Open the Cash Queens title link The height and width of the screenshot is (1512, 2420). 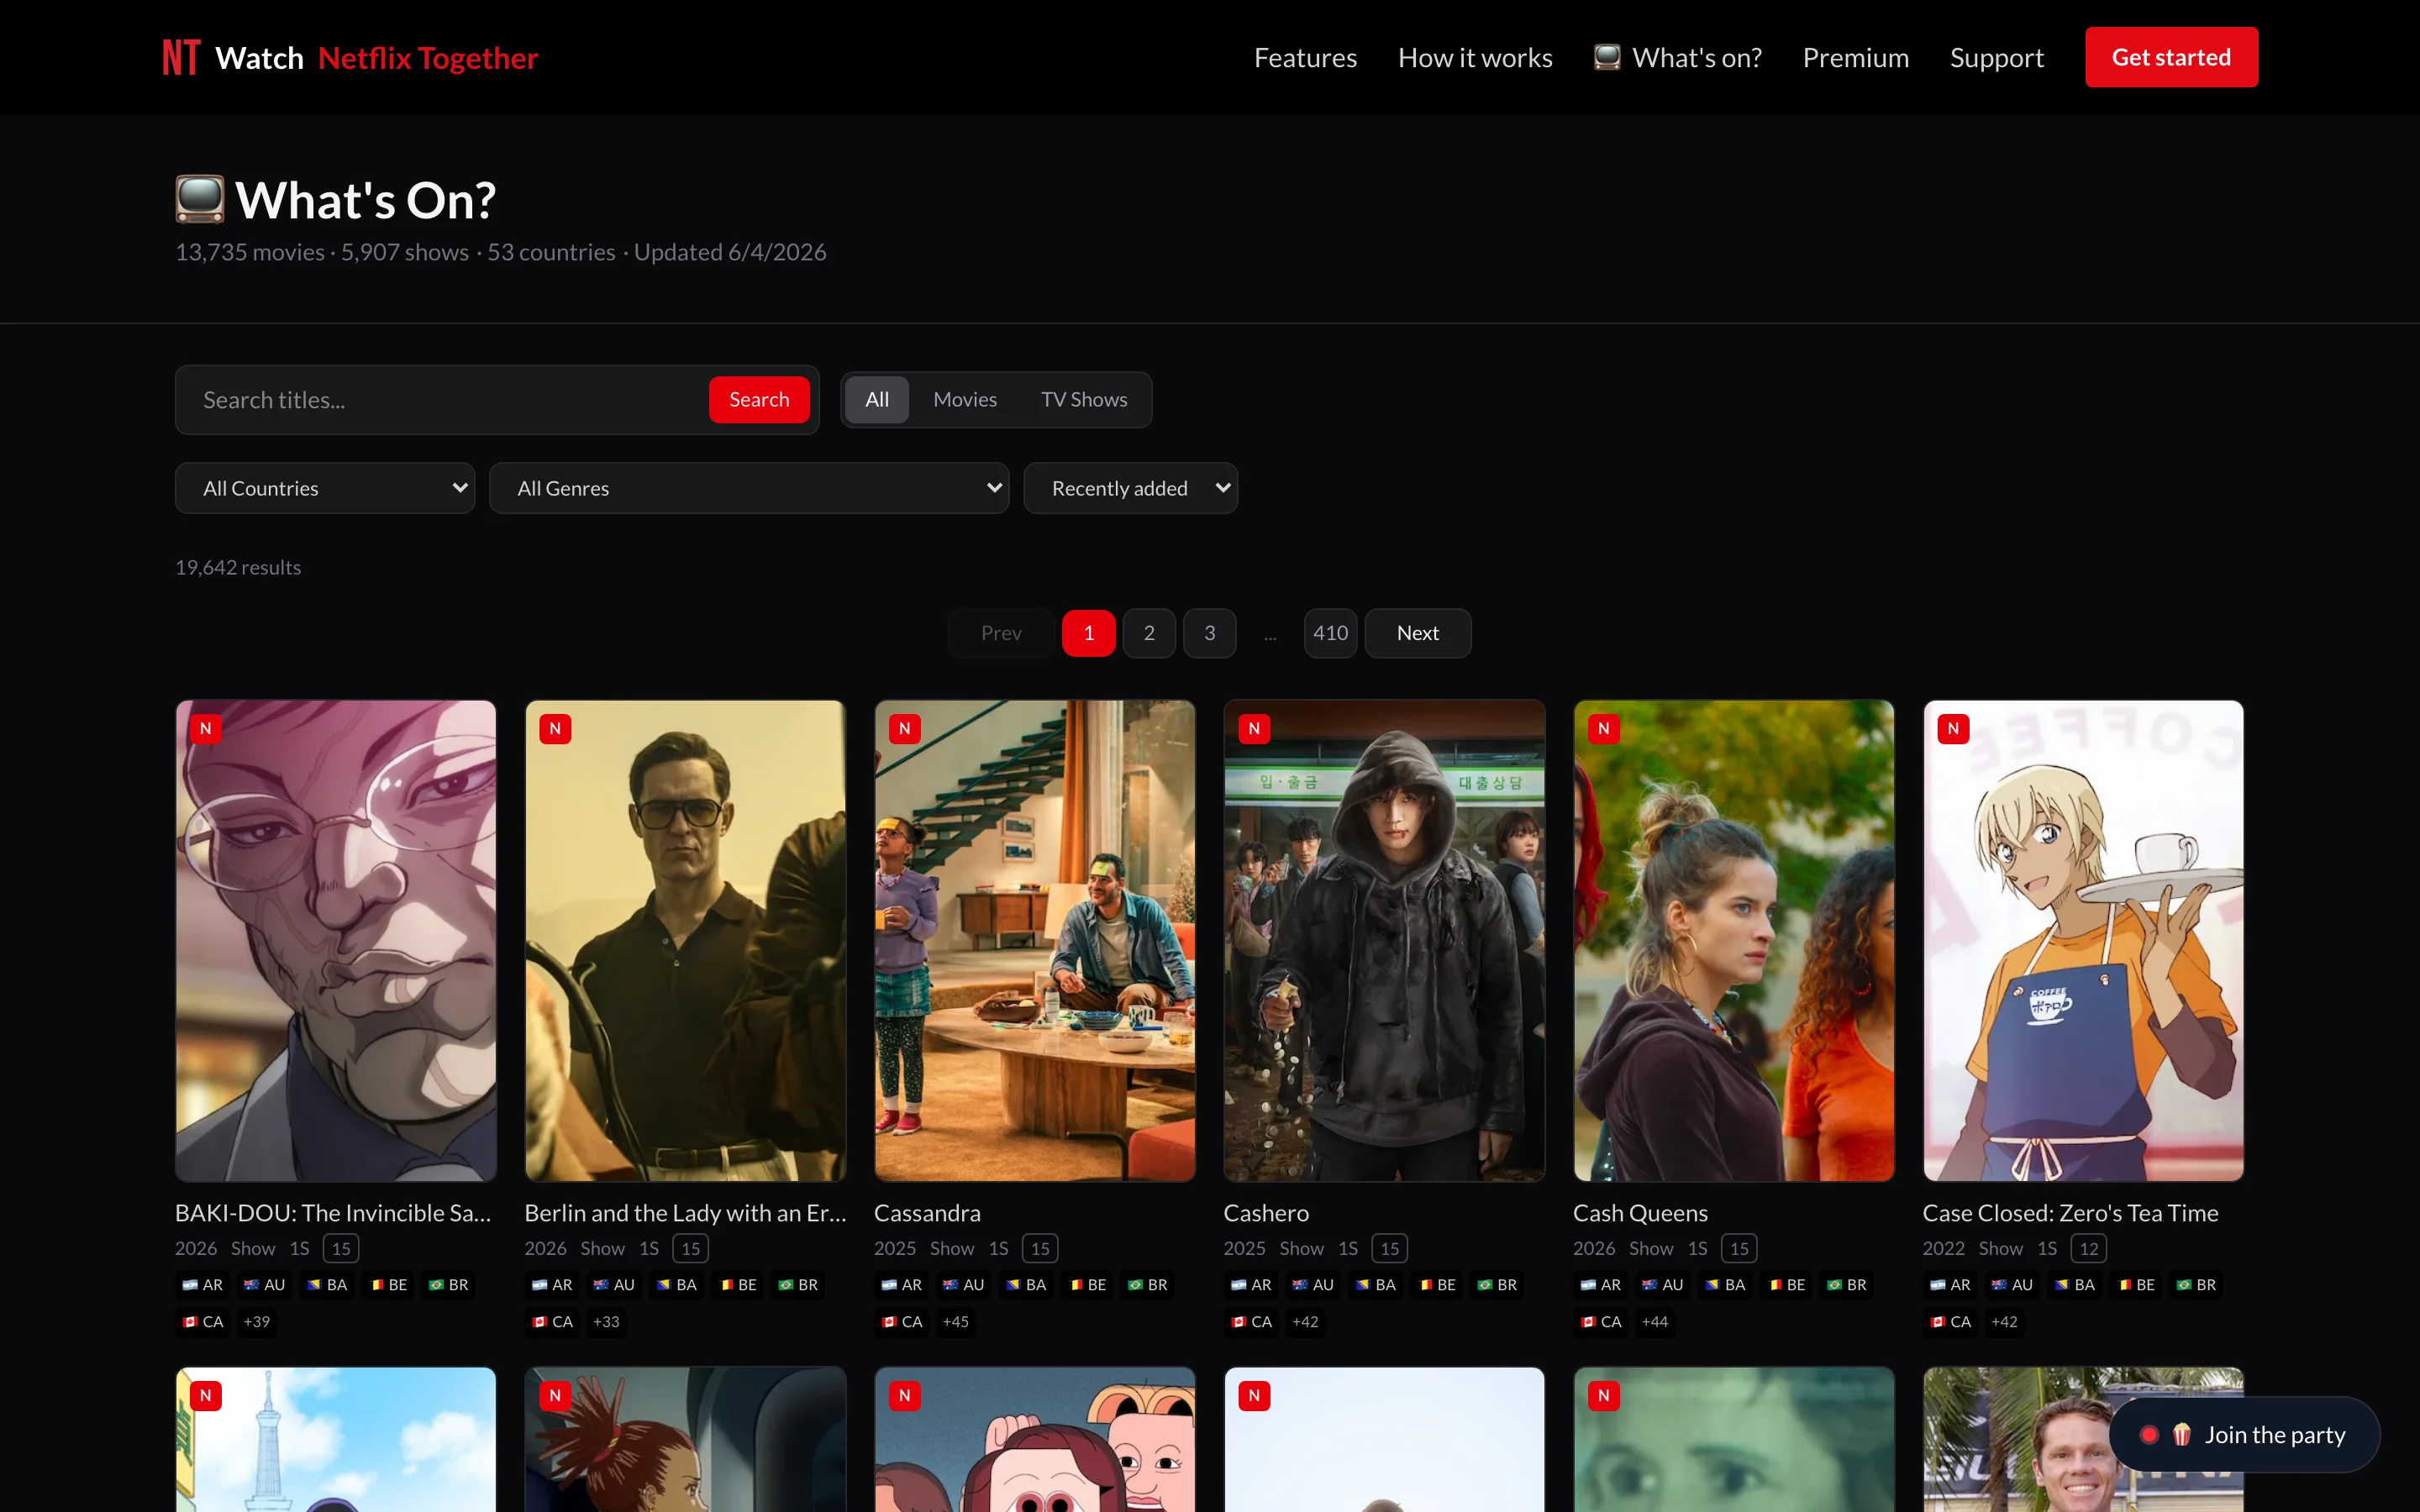coord(1640,1213)
